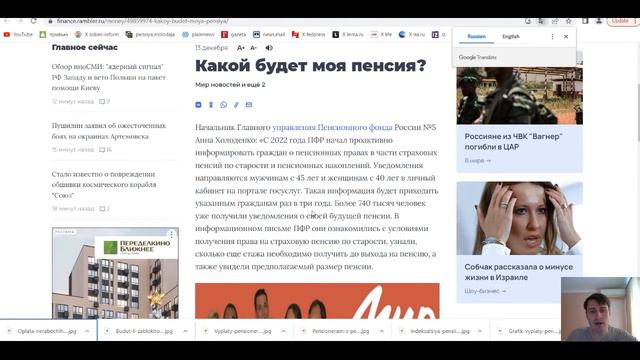Viewport: 640px width, 360px height.
Task: Reload the current page
Action: (33, 21)
